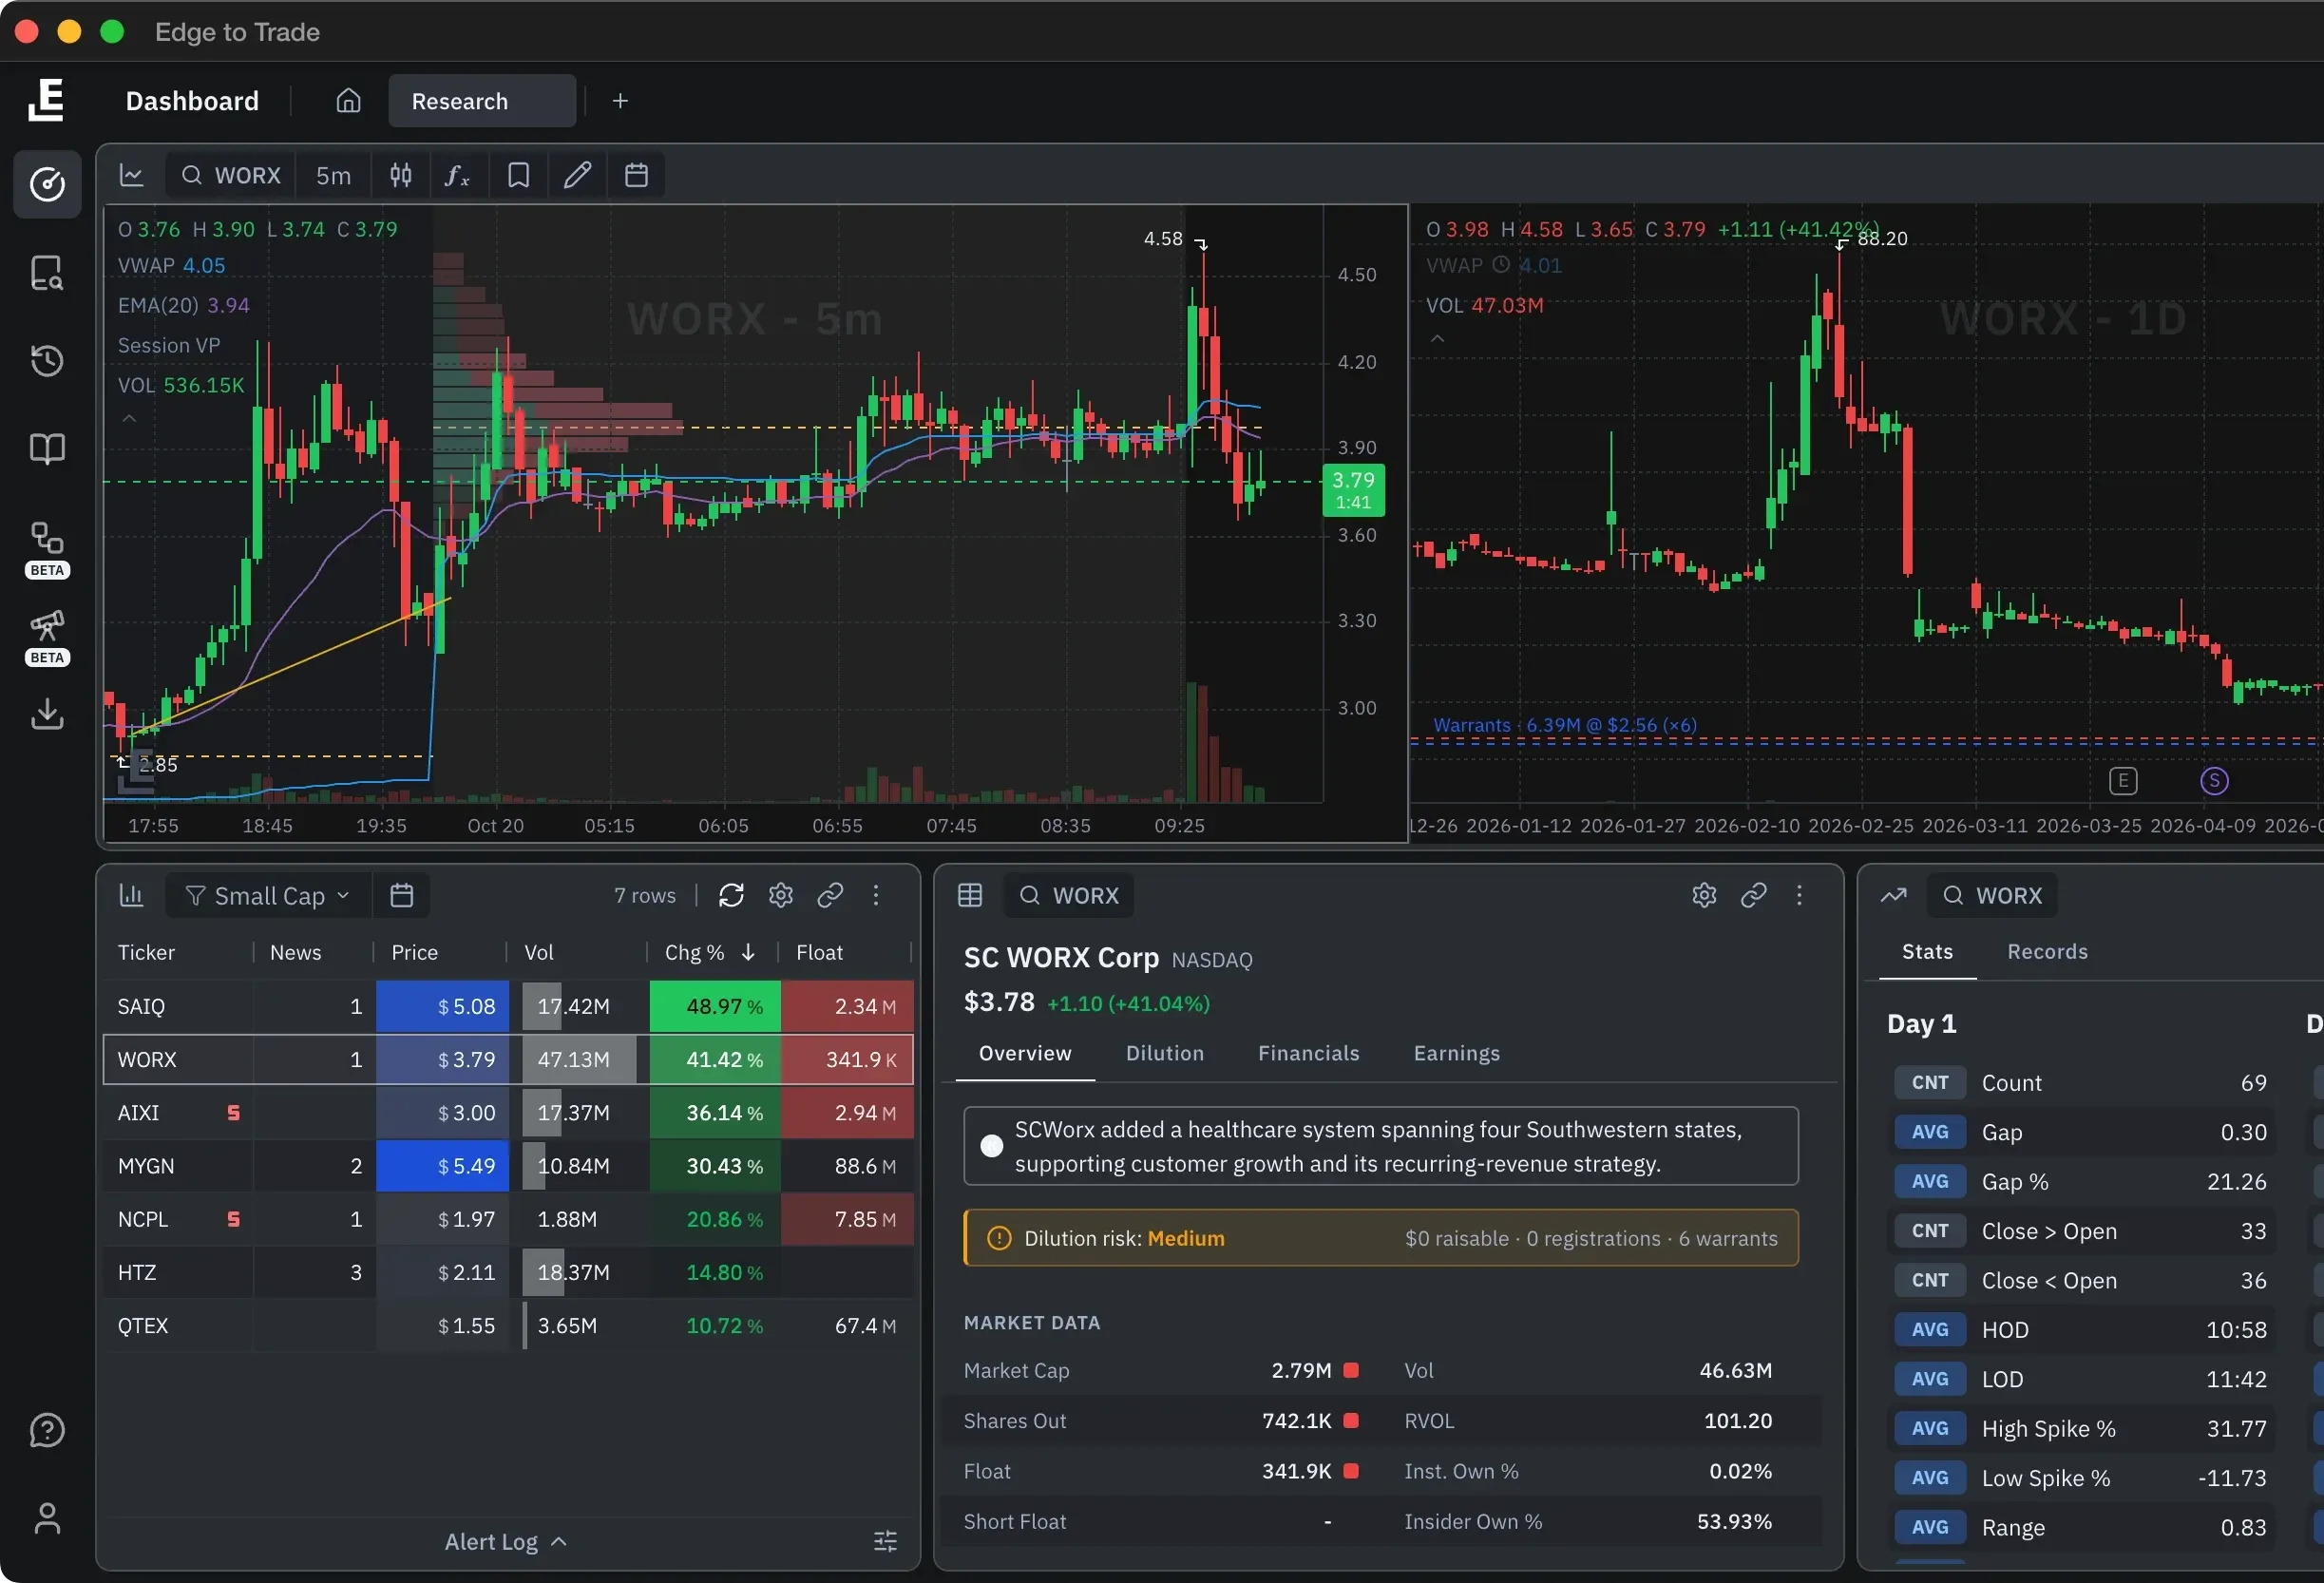Open the user account icon
This screenshot has height=1583, width=2324.
tap(47, 1518)
